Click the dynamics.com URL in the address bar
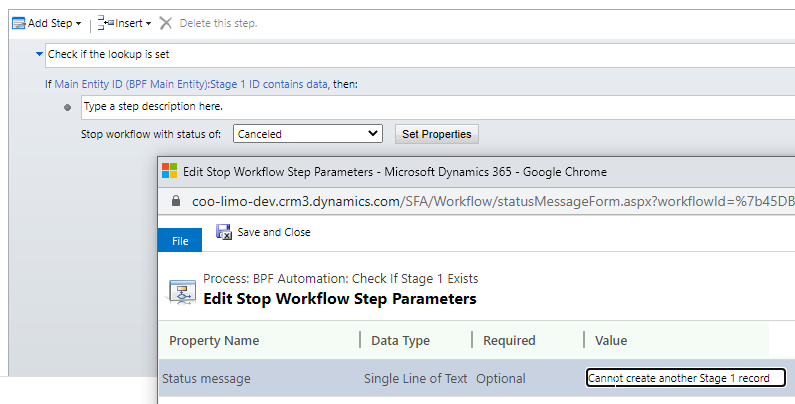This screenshot has width=795, height=404. [x=493, y=201]
